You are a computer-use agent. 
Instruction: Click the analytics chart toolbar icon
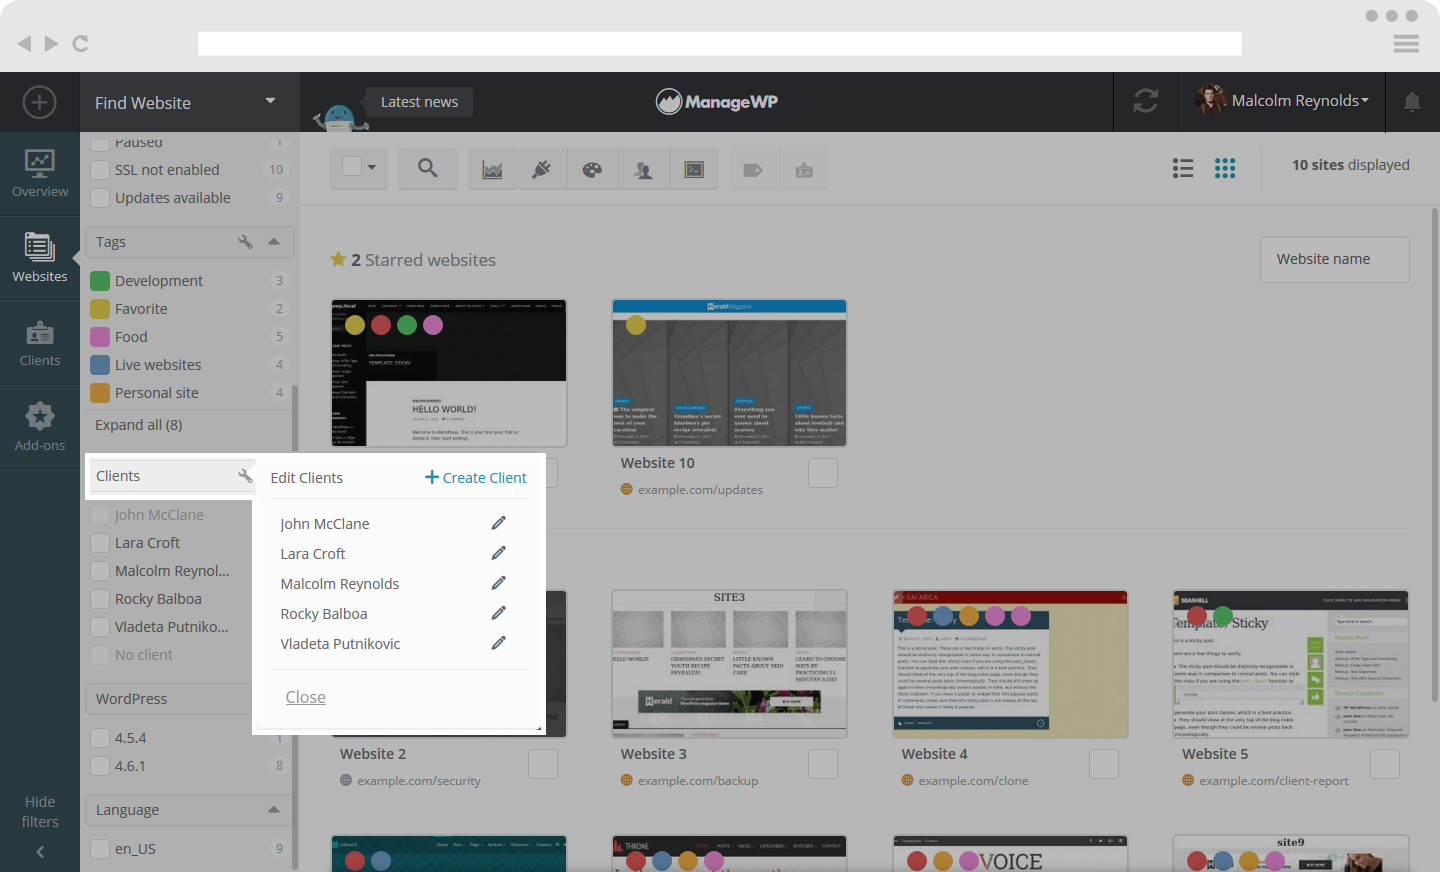(x=492, y=170)
